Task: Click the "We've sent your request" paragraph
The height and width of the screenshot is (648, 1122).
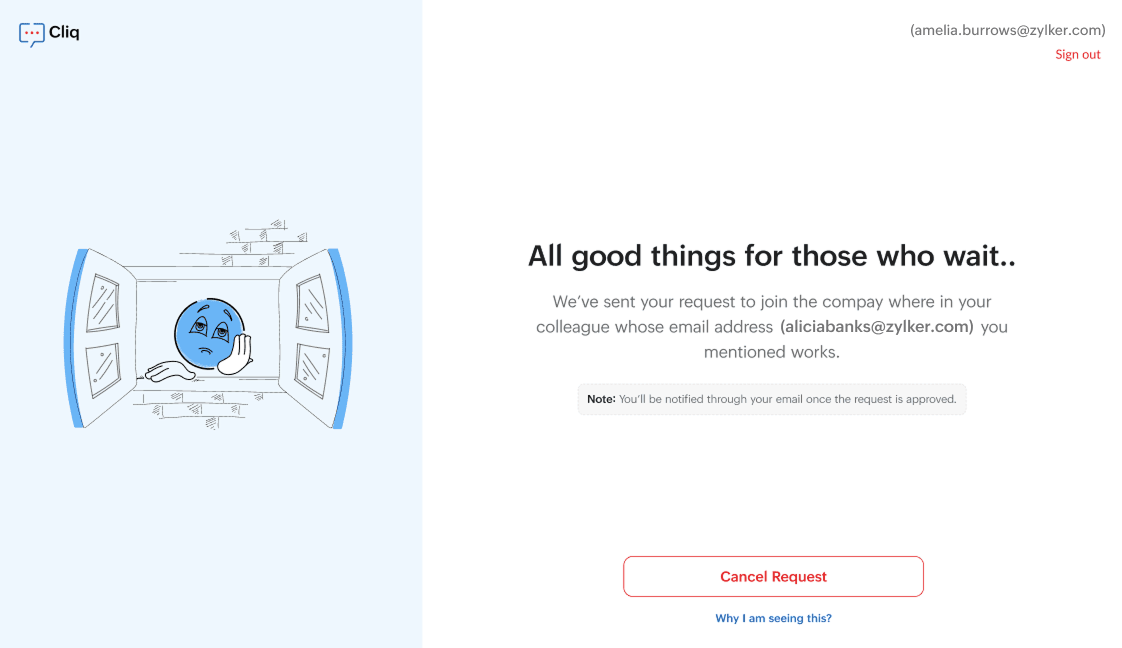Action: coord(772,326)
